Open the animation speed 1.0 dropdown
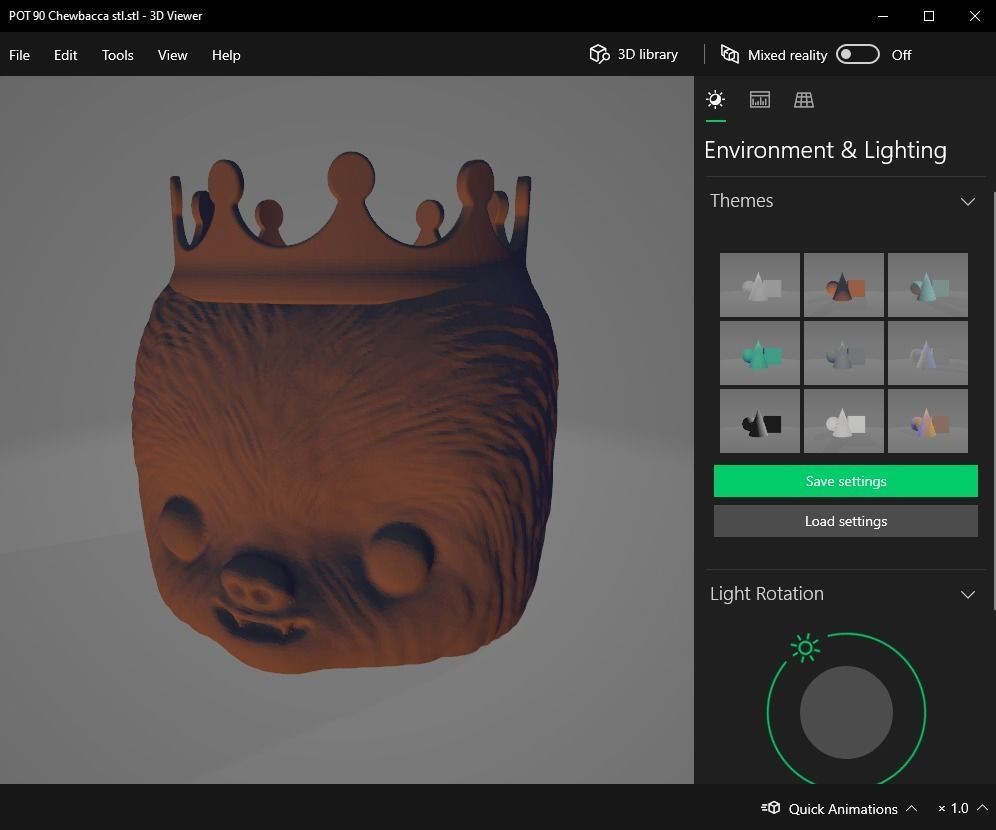Image resolution: width=996 pixels, height=830 pixels. coord(962,808)
